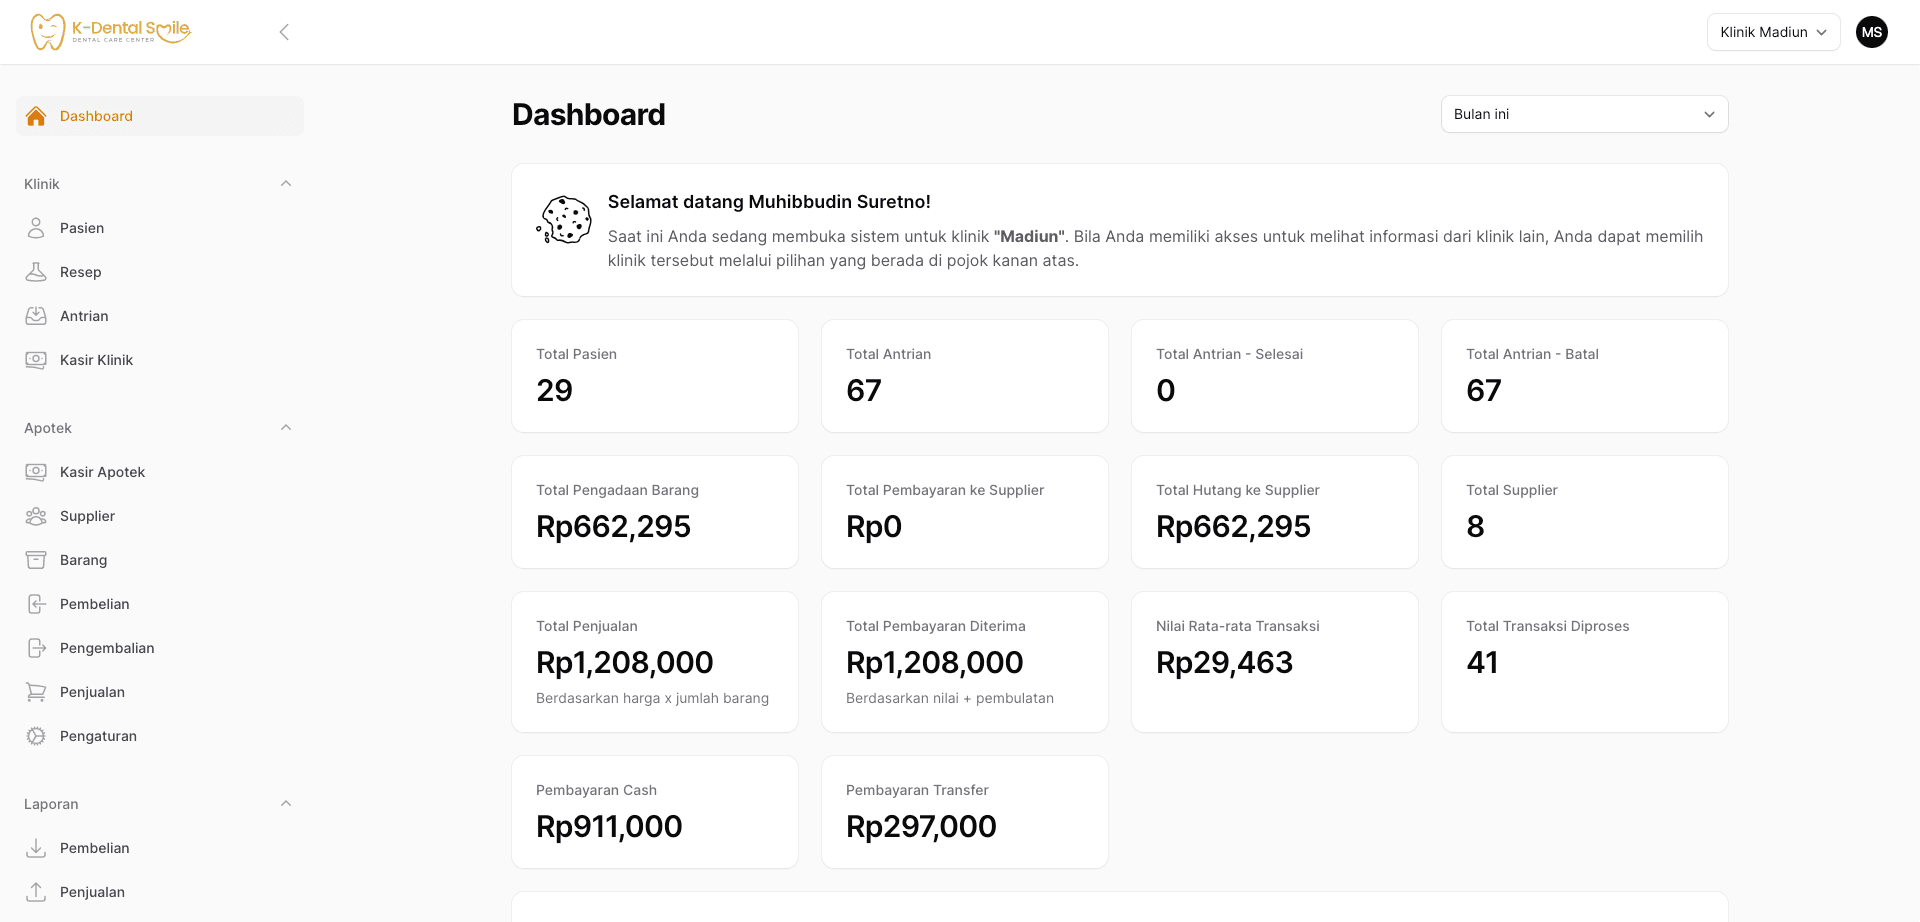This screenshot has height=922, width=1920.
Task: Click the Kasir Klinik cash icon
Action: 36,360
